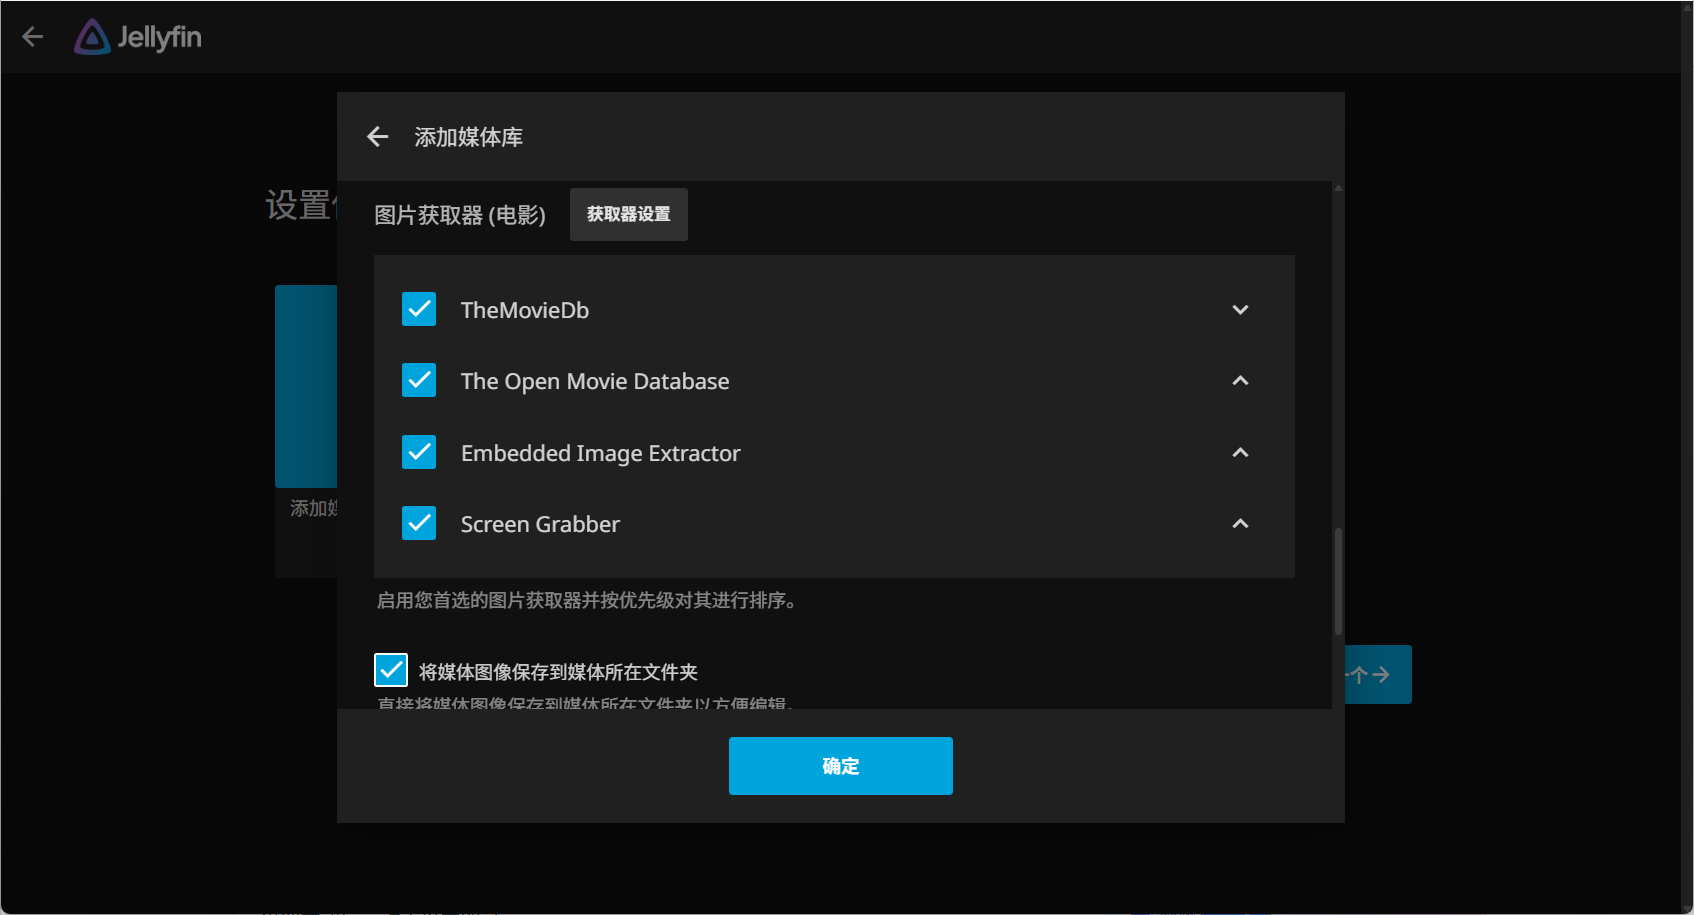
Task: Click the 添加媒体库 dialog title
Action: click(x=469, y=137)
